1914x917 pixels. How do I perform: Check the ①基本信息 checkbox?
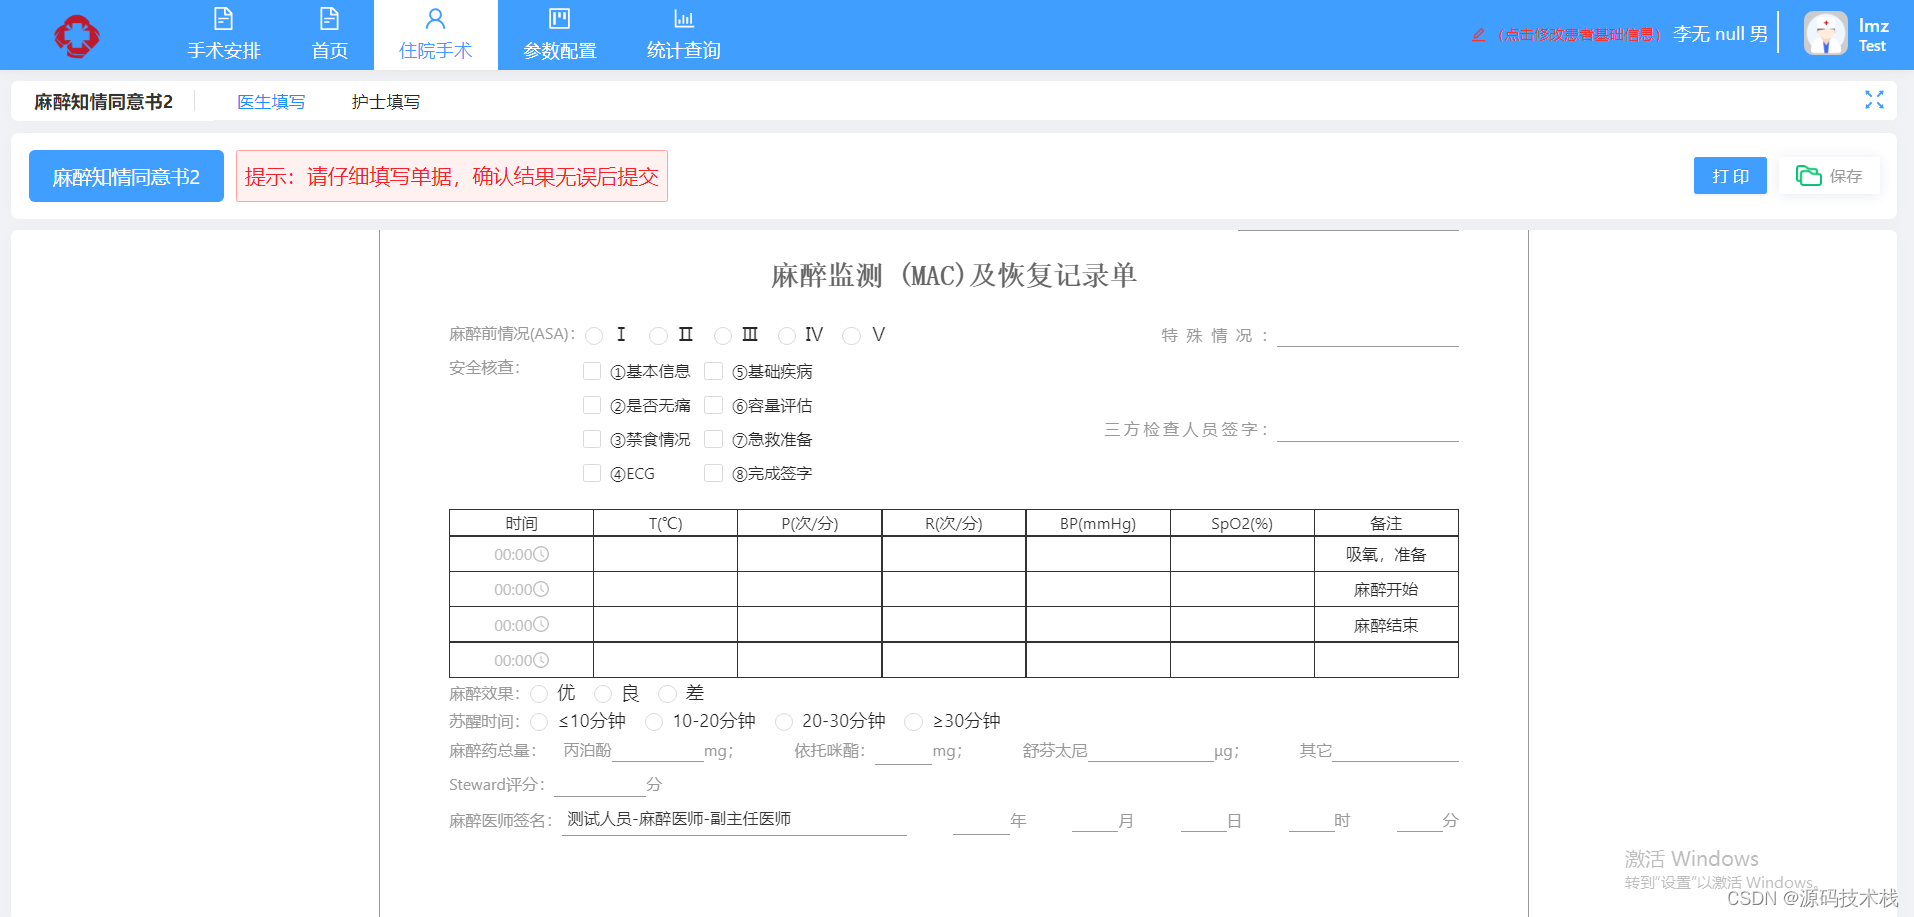[592, 371]
